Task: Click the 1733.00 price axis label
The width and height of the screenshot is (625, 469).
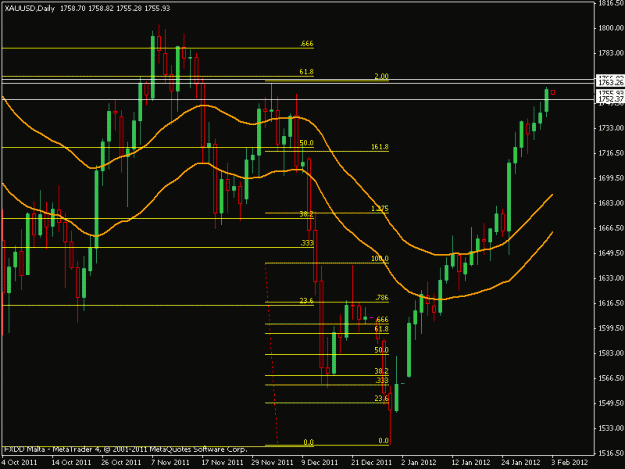Action: click(x=611, y=128)
